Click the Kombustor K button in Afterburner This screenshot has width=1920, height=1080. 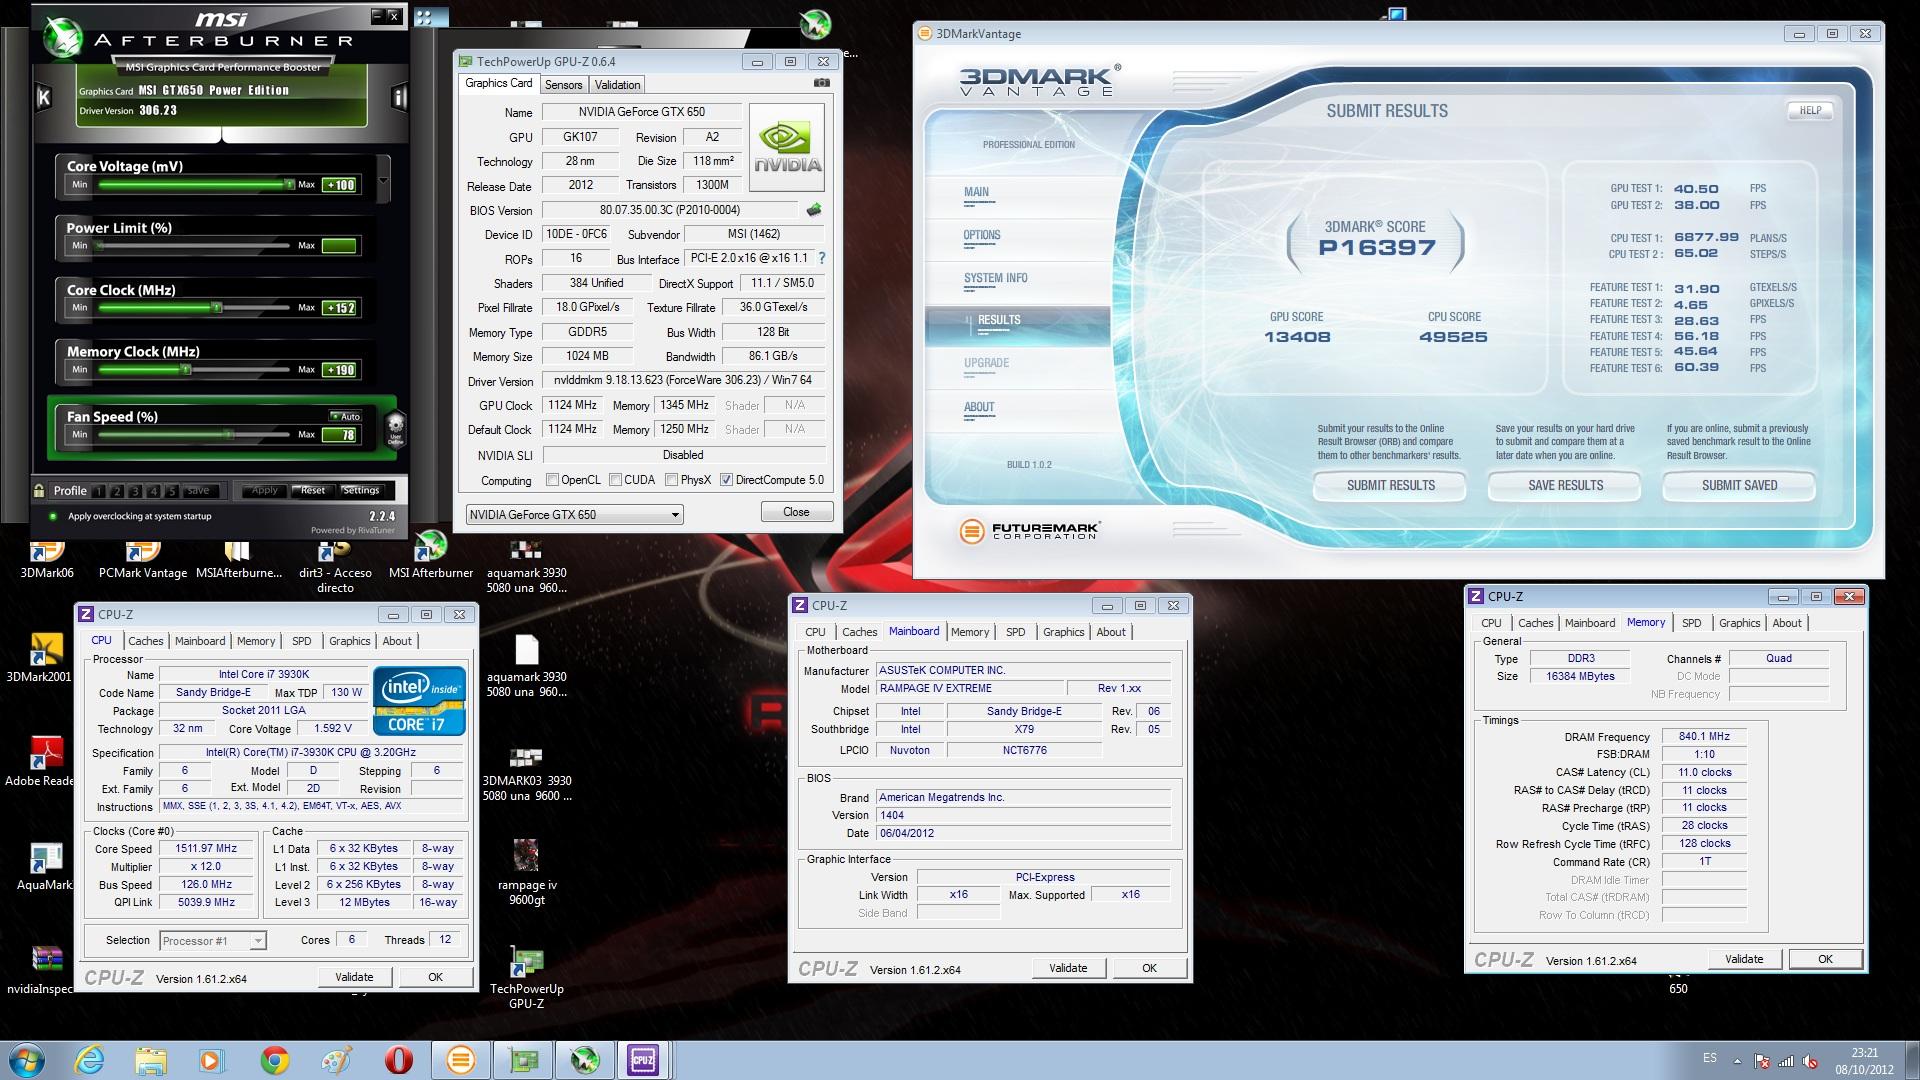coord(44,97)
